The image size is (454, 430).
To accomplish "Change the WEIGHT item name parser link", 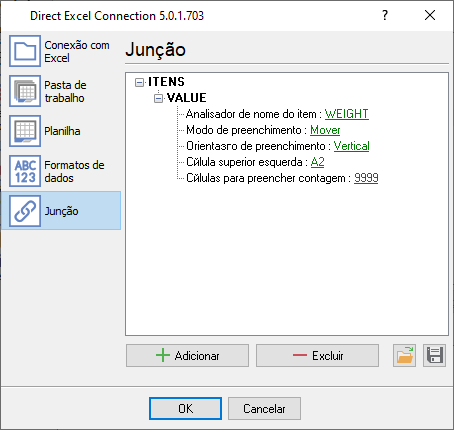I will pyautogui.click(x=347, y=114).
